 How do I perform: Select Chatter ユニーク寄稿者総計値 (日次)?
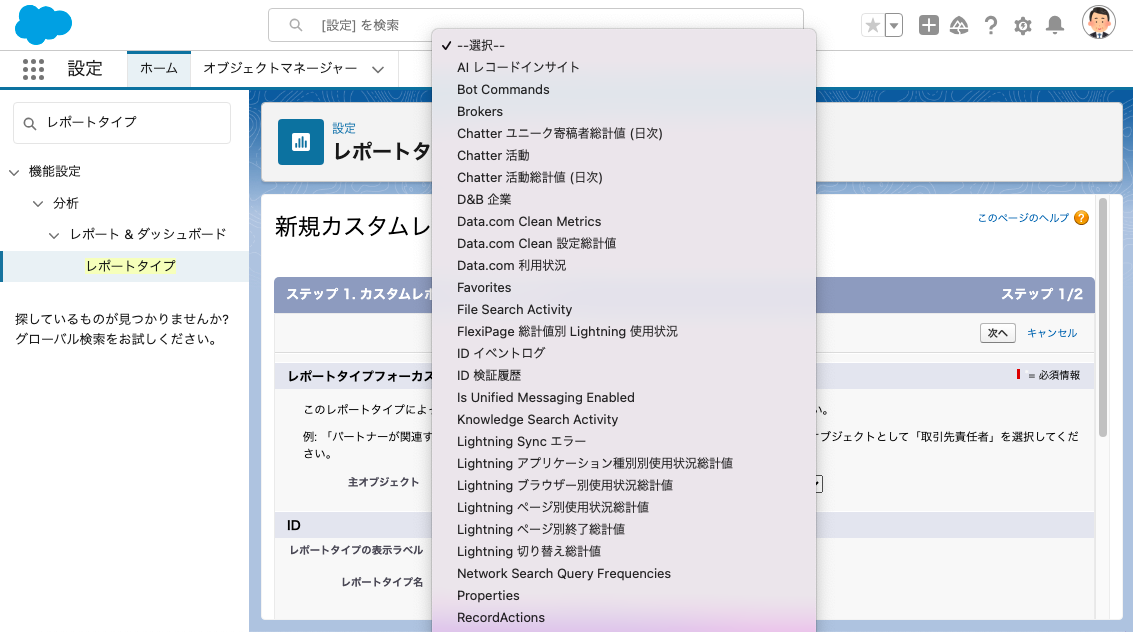pyautogui.click(x=624, y=134)
